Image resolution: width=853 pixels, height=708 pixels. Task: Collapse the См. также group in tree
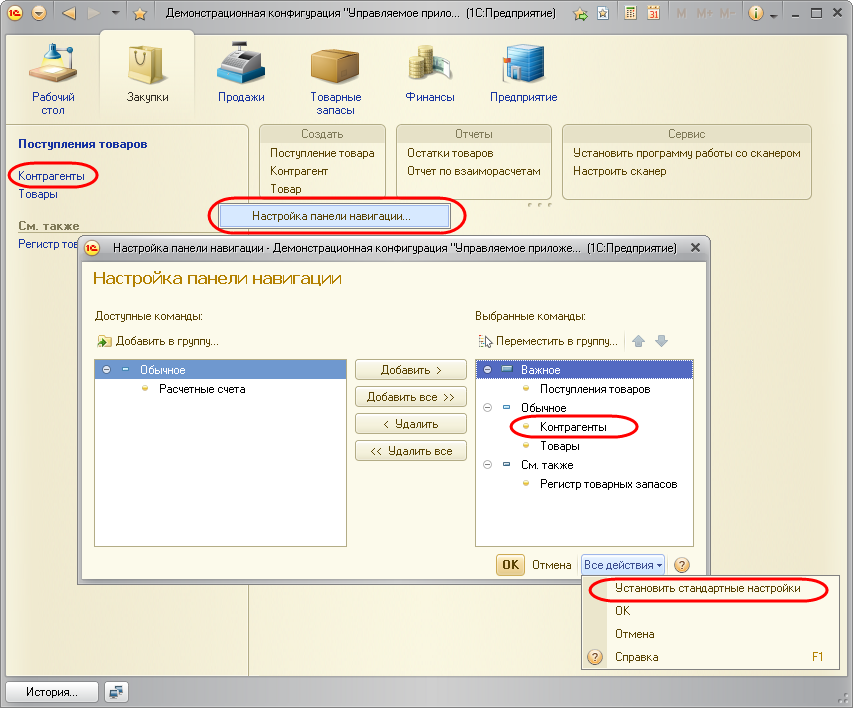pos(487,465)
